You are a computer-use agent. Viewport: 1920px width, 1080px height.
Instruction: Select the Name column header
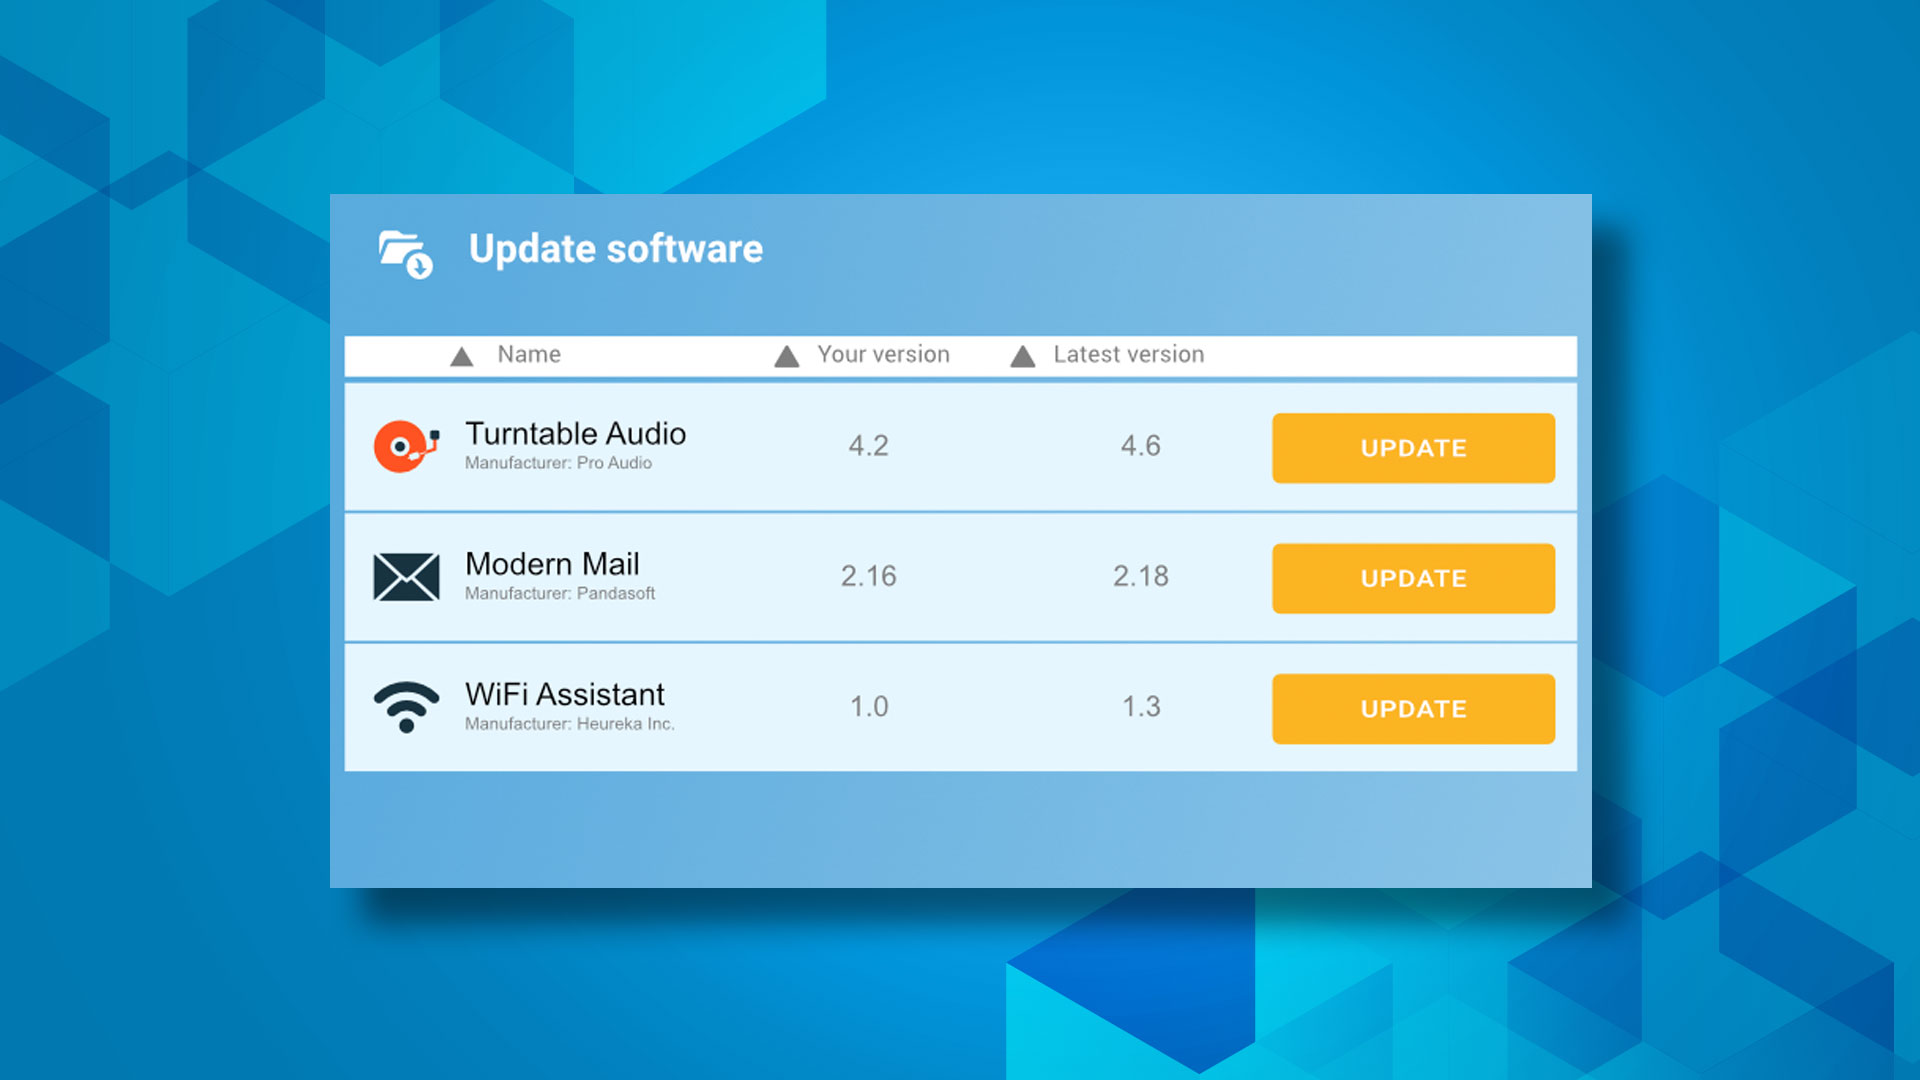(x=529, y=355)
